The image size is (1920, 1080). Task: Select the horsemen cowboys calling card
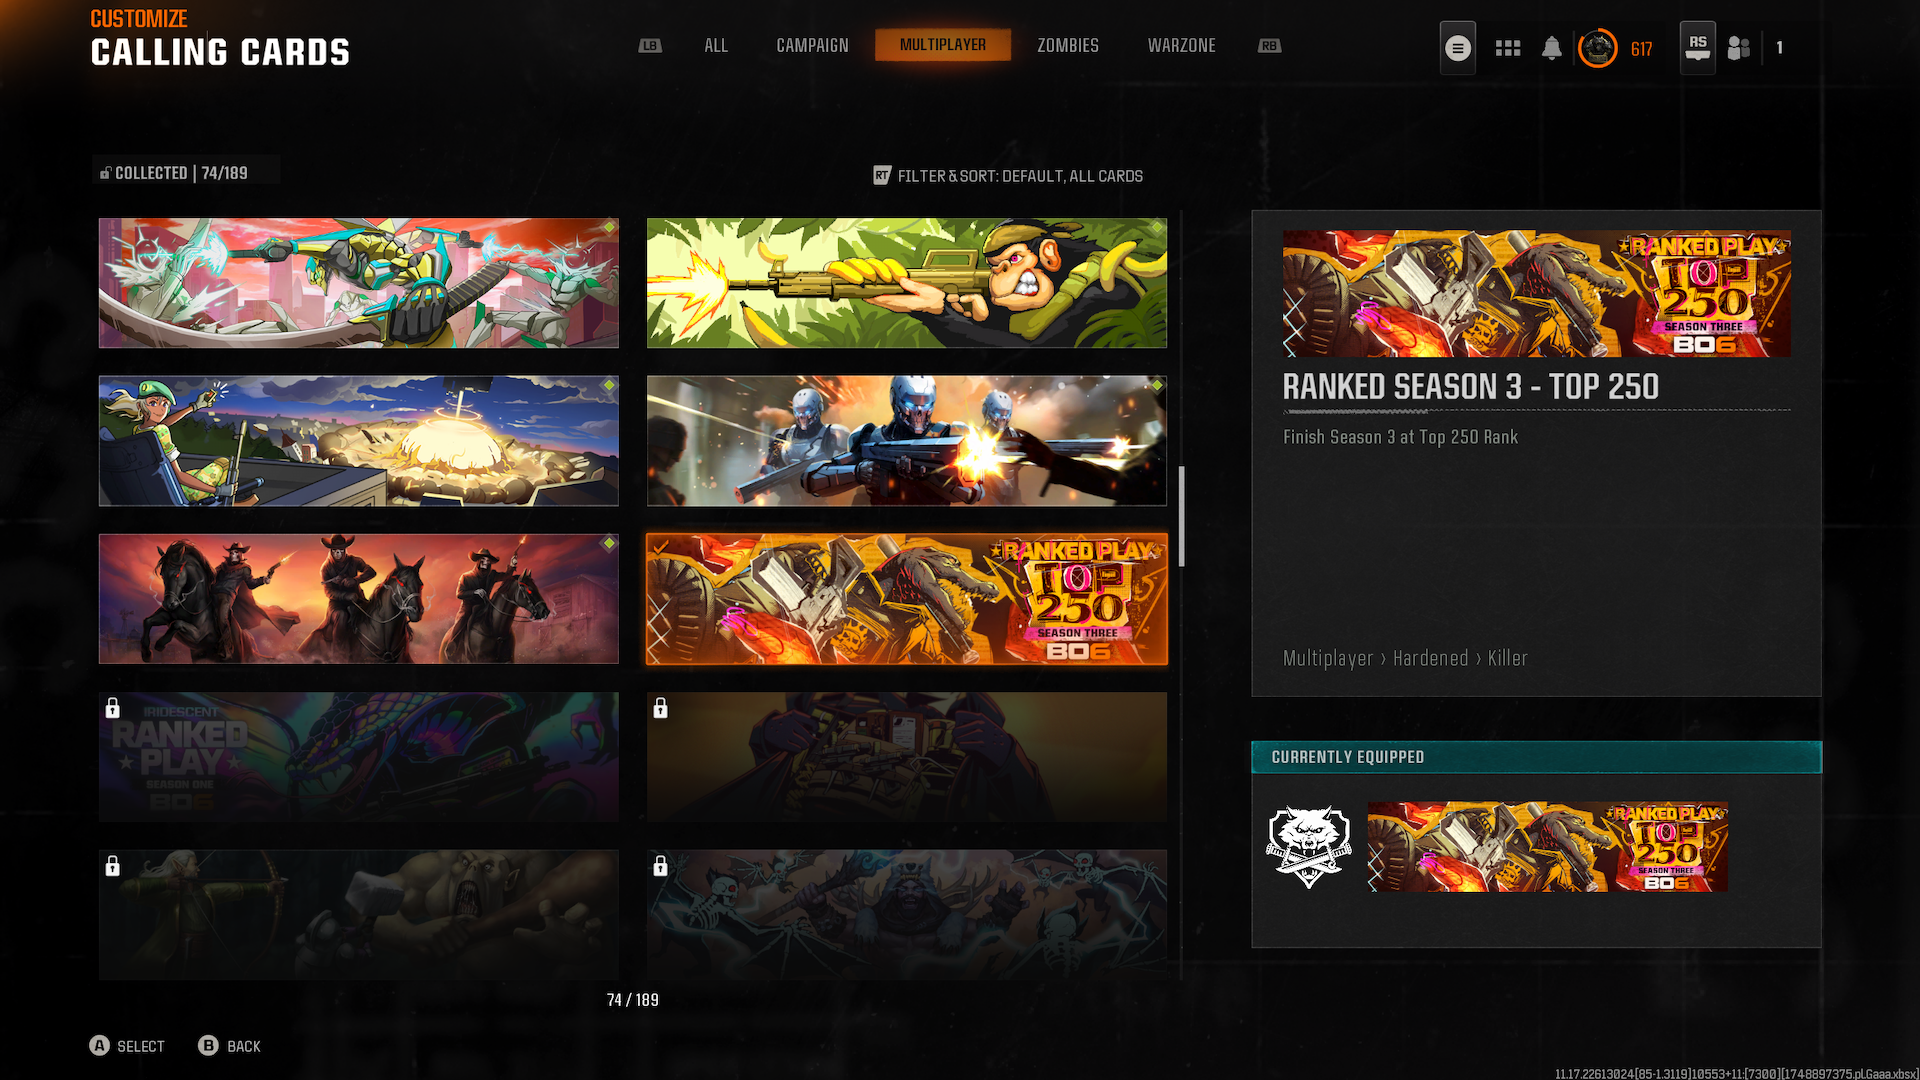pos(359,599)
